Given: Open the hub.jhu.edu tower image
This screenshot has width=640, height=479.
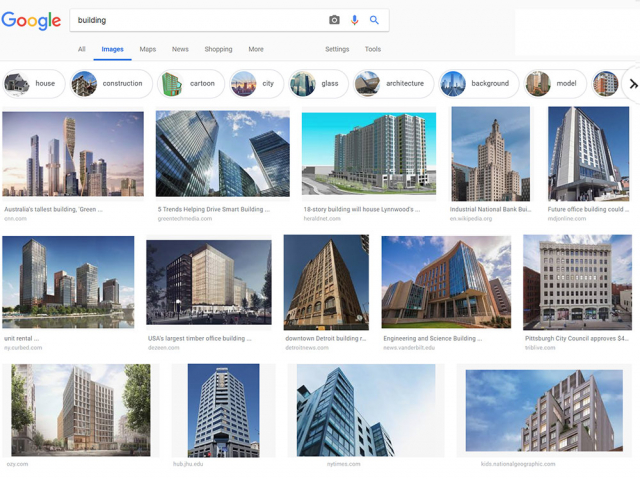Looking at the screenshot, I should pos(223,410).
